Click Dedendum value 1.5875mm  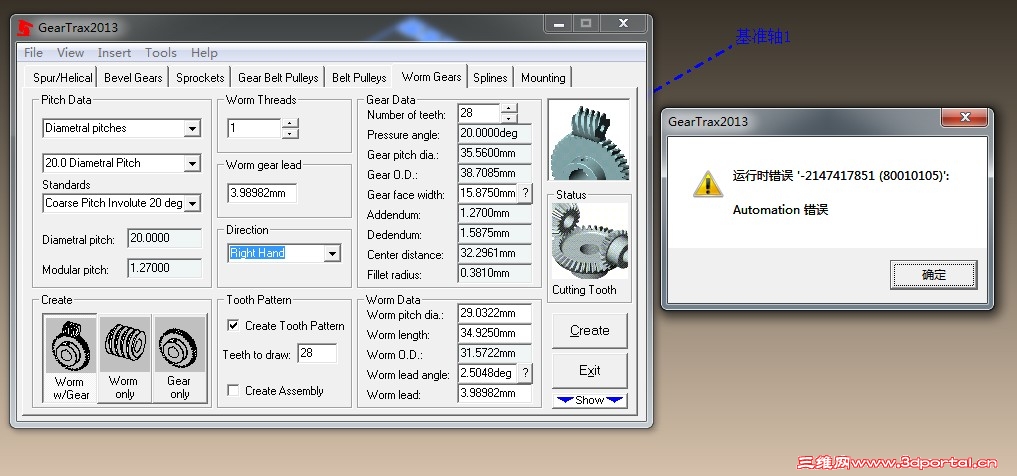(494, 233)
